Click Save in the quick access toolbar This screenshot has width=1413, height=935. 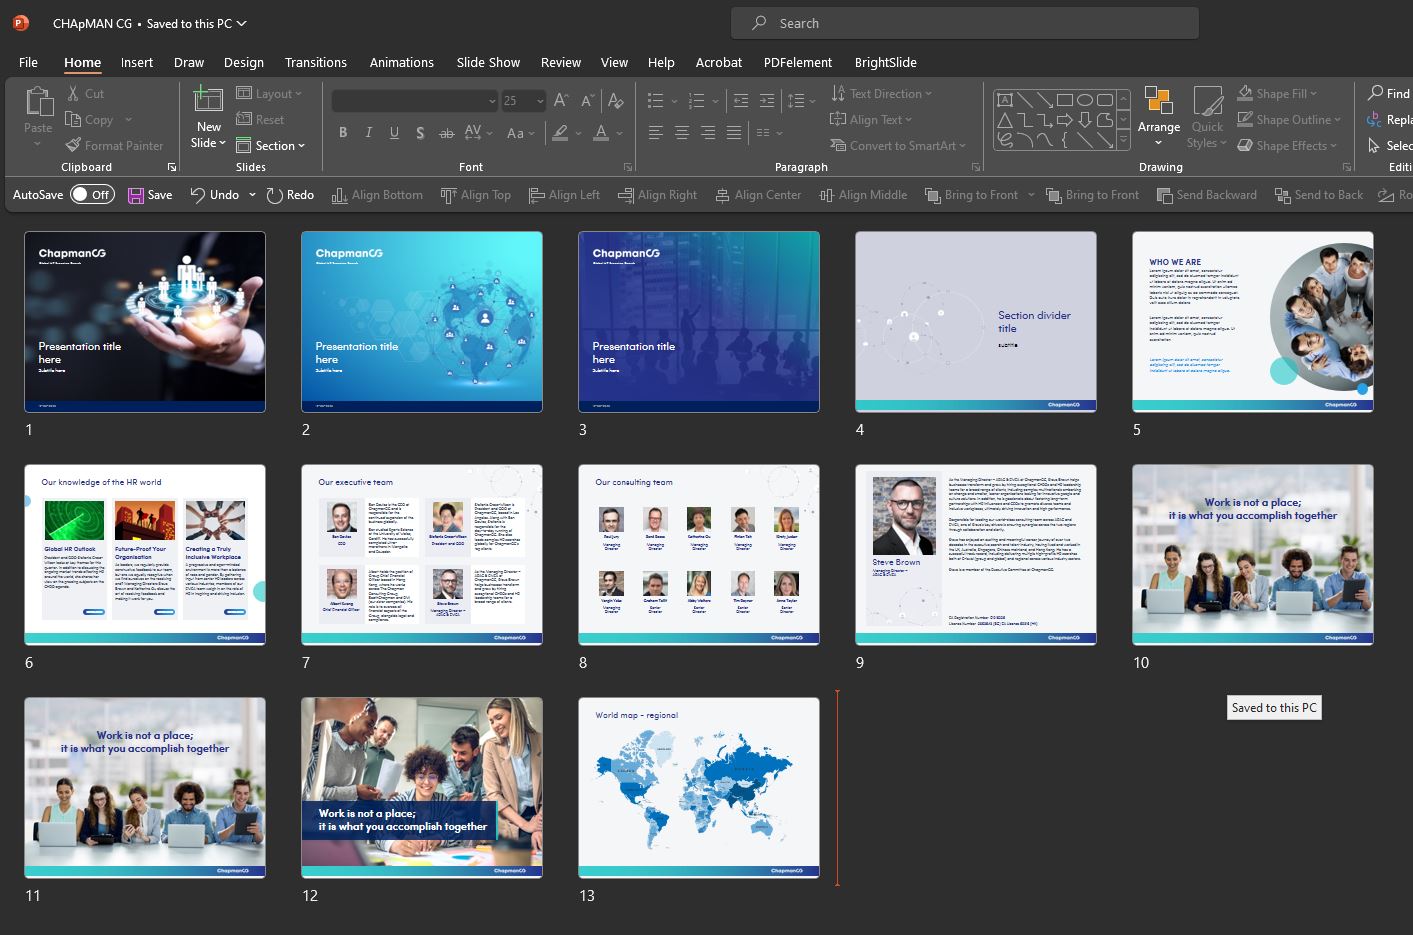[150, 195]
